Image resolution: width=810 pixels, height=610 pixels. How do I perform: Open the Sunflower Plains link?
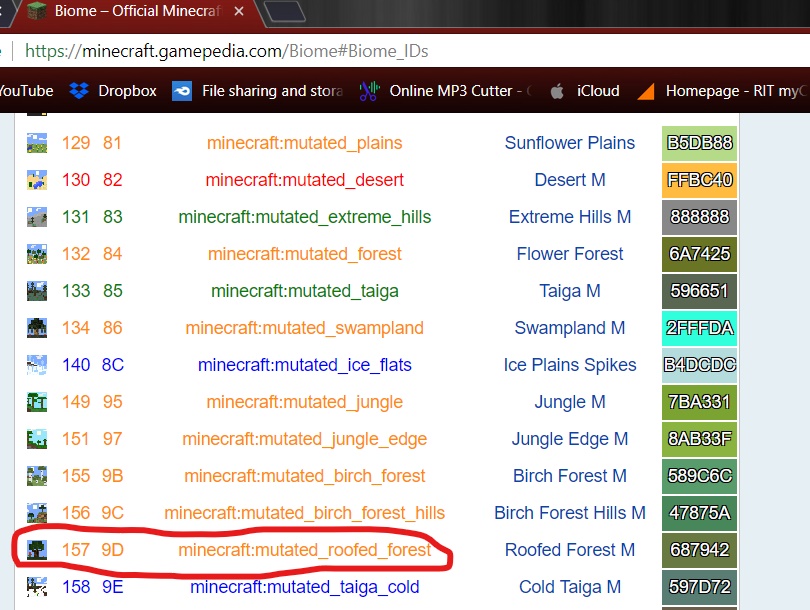(x=570, y=143)
